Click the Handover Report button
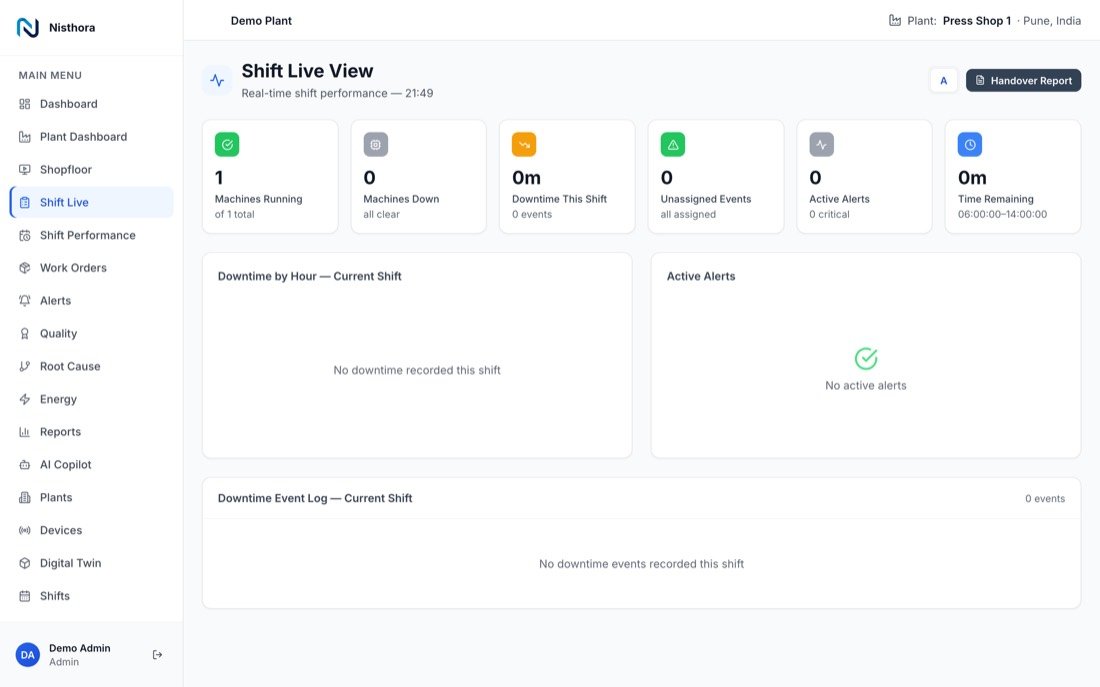Image resolution: width=1100 pixels, height=687 pixels. point(1023,81)
